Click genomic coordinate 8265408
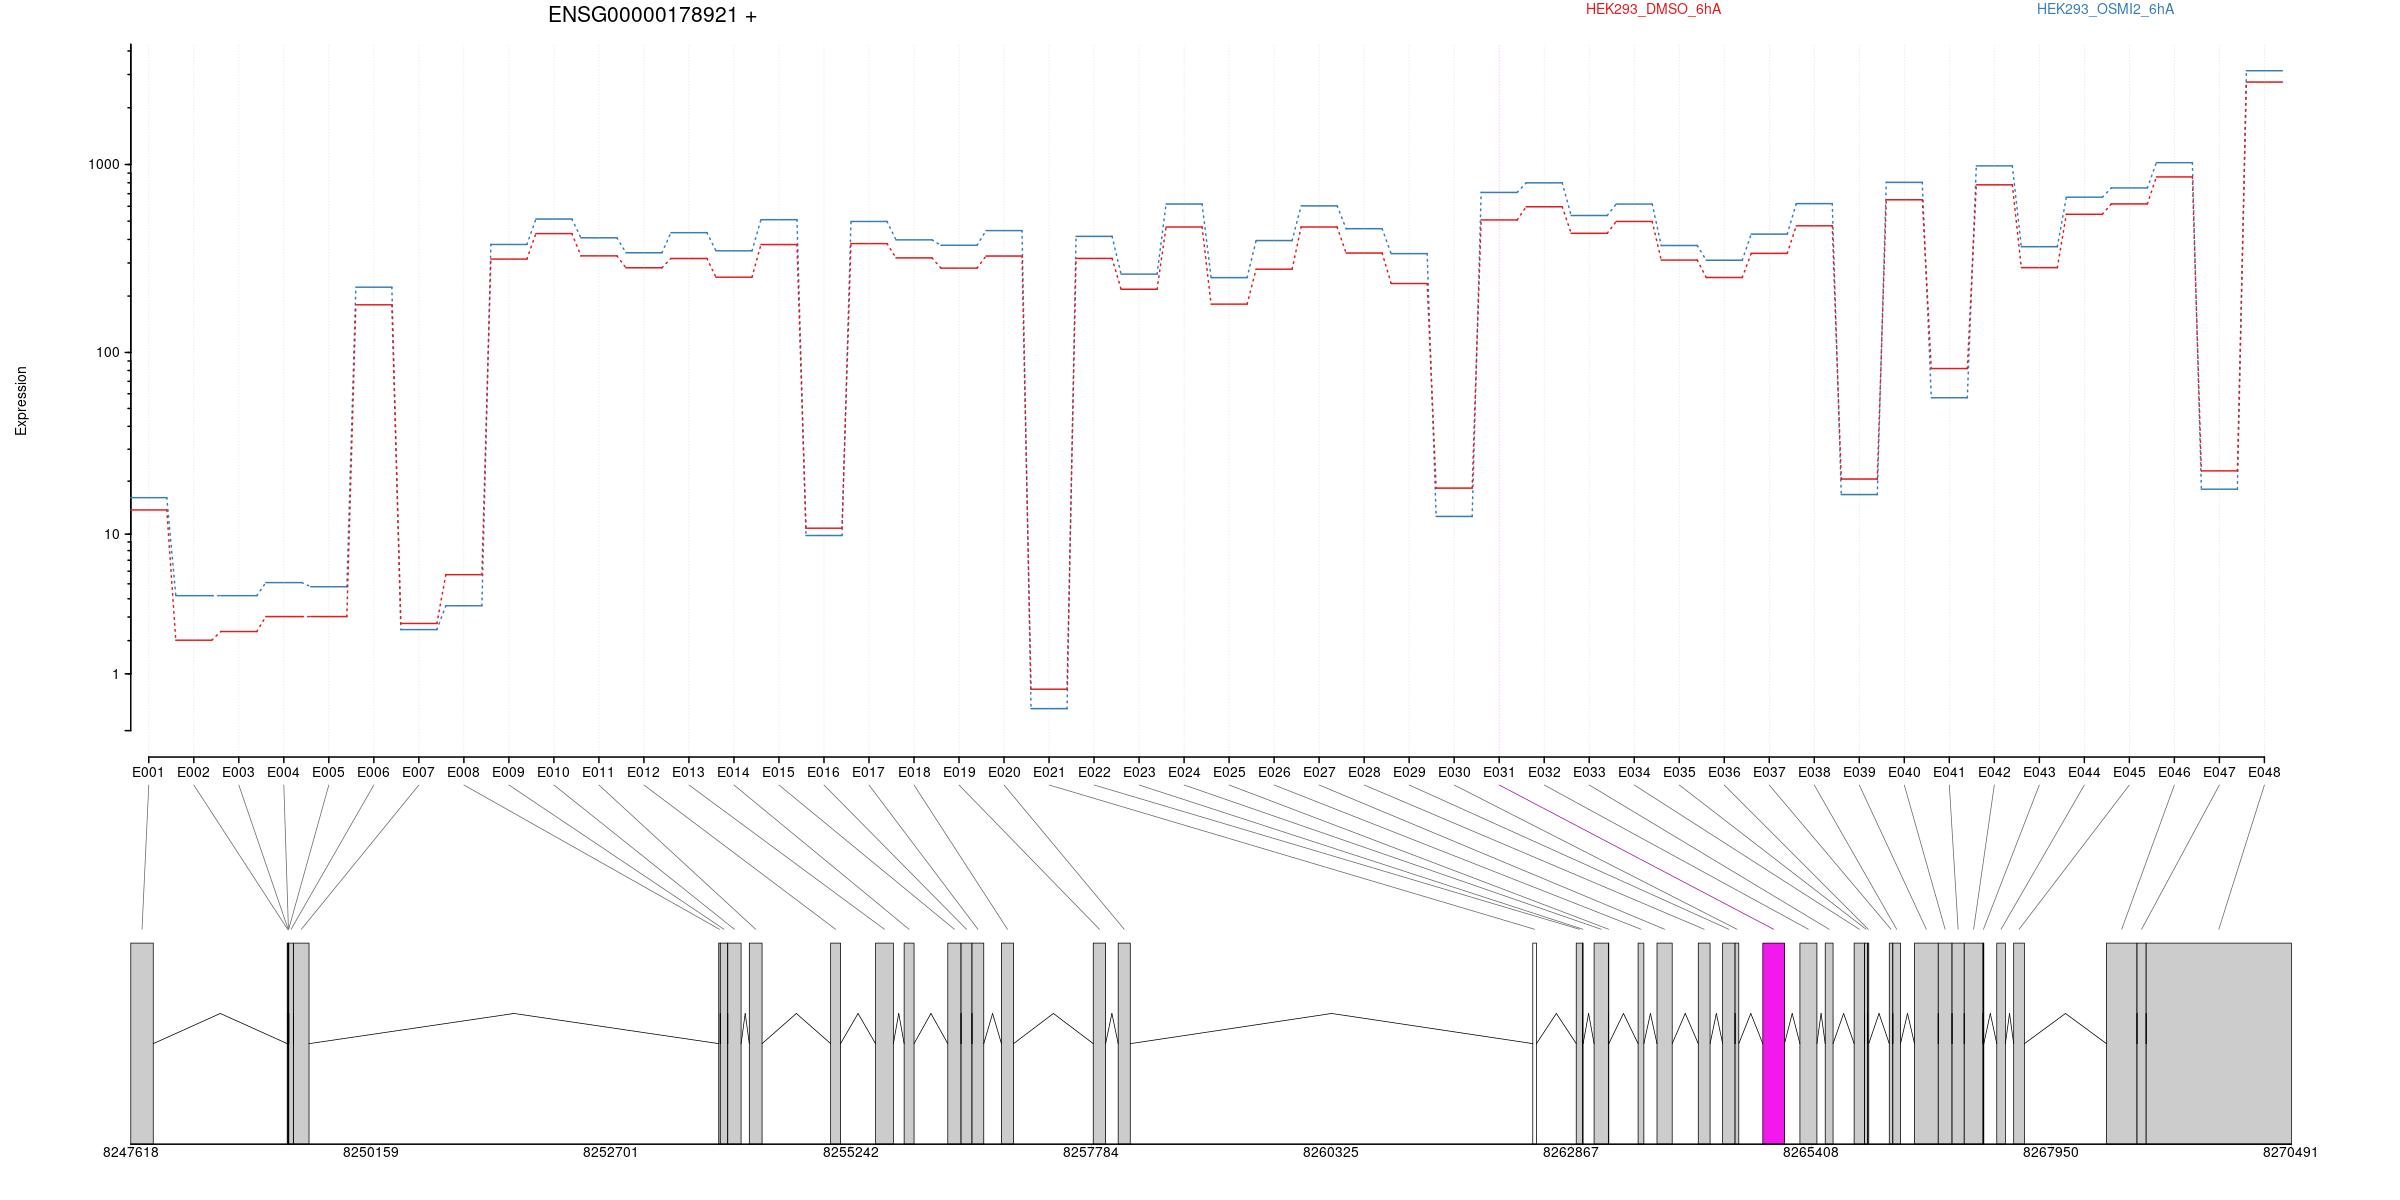 tap(1811, 1152)
